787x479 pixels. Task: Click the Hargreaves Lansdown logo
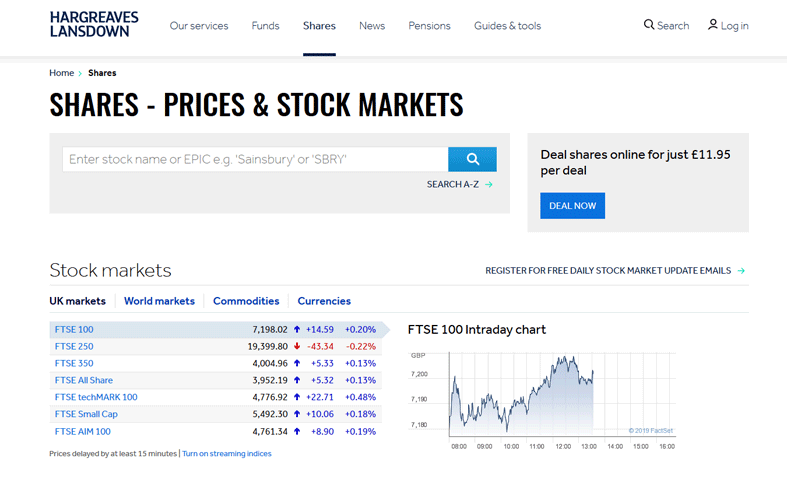coord(94,24)
